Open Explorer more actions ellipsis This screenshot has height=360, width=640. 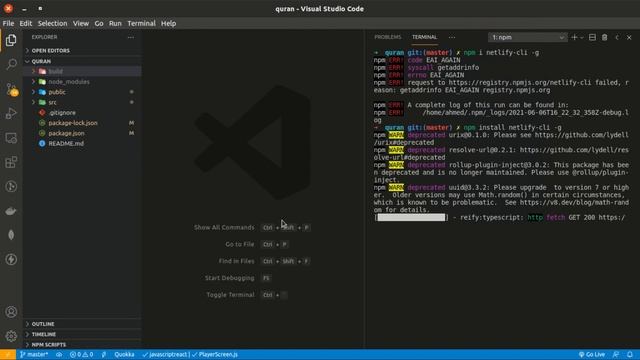coord(131,37)
